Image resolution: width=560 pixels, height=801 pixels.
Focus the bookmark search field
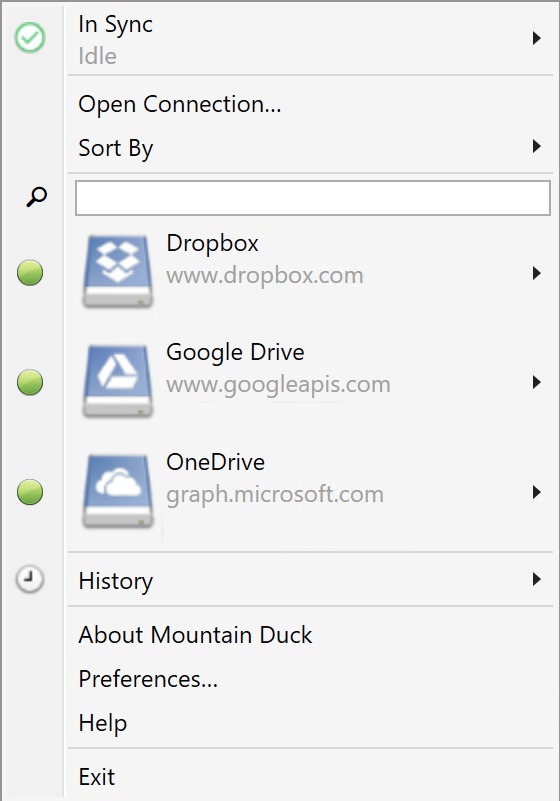click(313, 198)
